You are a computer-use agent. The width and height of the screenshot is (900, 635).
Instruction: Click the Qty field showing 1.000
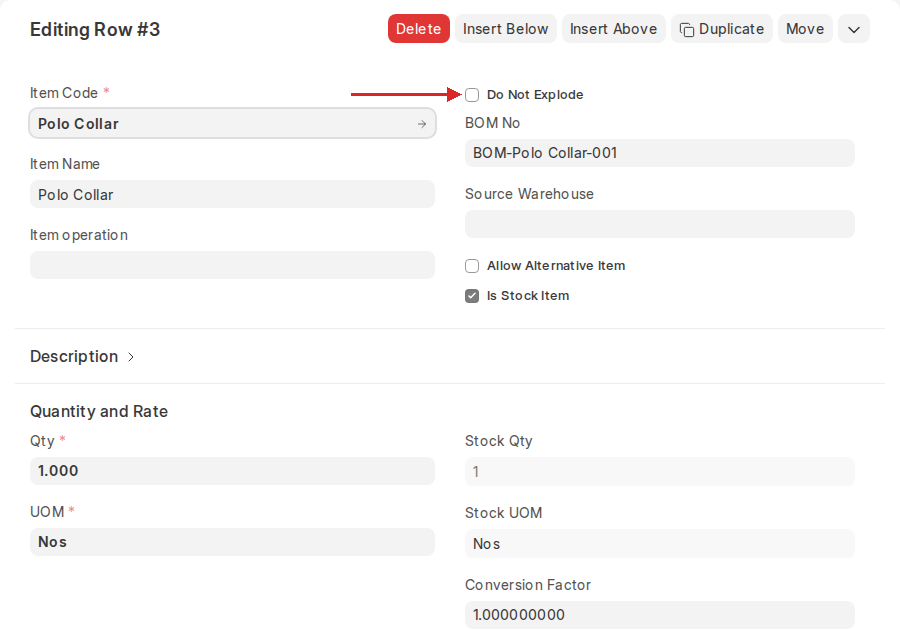tap(232, 471)
